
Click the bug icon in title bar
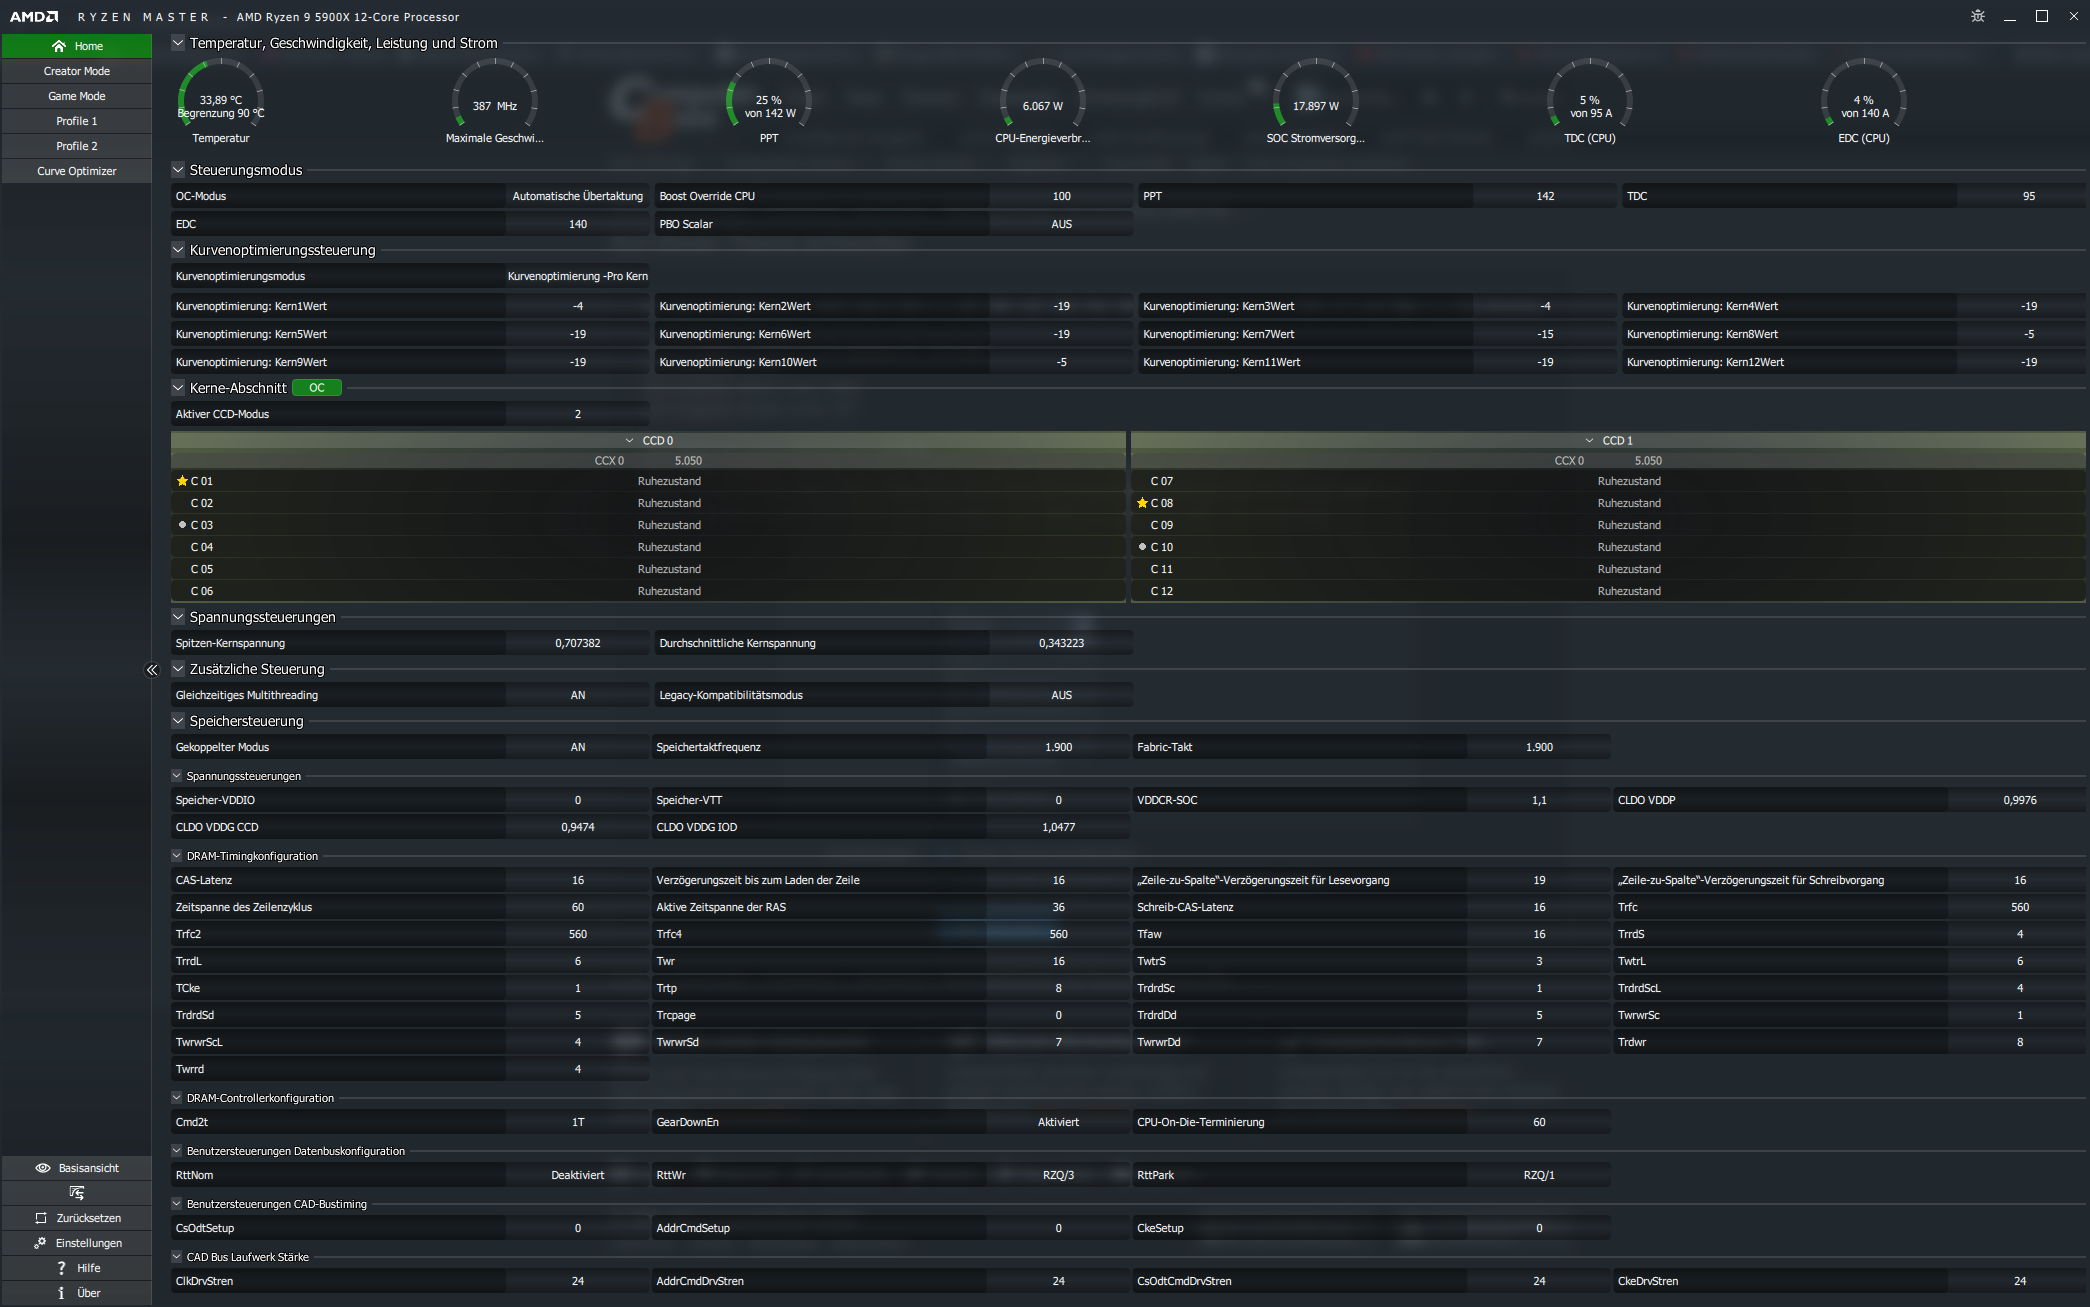[x=1977, y=16]
